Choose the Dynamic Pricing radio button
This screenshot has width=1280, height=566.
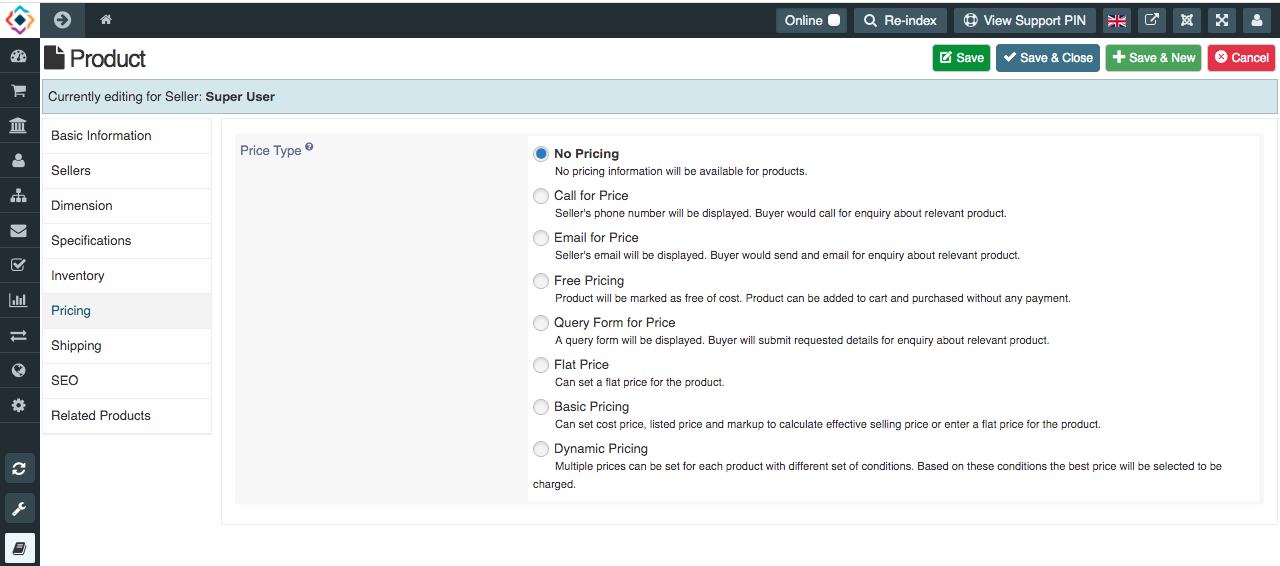click(x=541, y=449)
